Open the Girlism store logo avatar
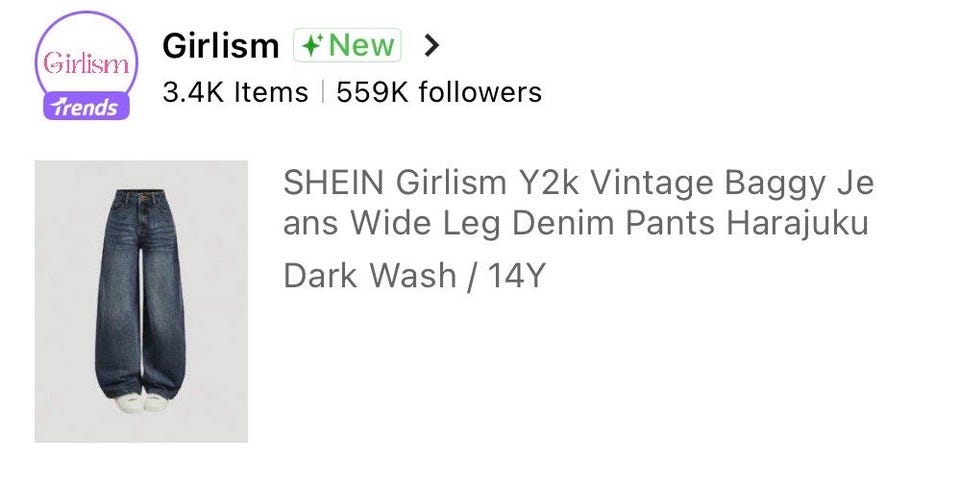Image resolution: width=960 pixels, height=490 pixels. 86,65
